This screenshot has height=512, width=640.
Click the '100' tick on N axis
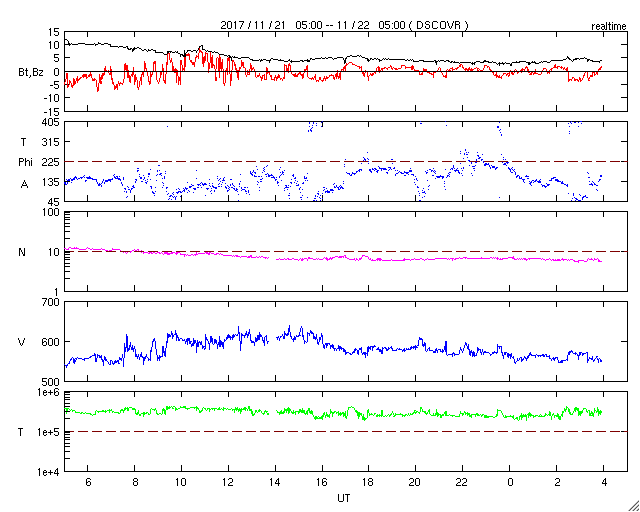point(51,212)
